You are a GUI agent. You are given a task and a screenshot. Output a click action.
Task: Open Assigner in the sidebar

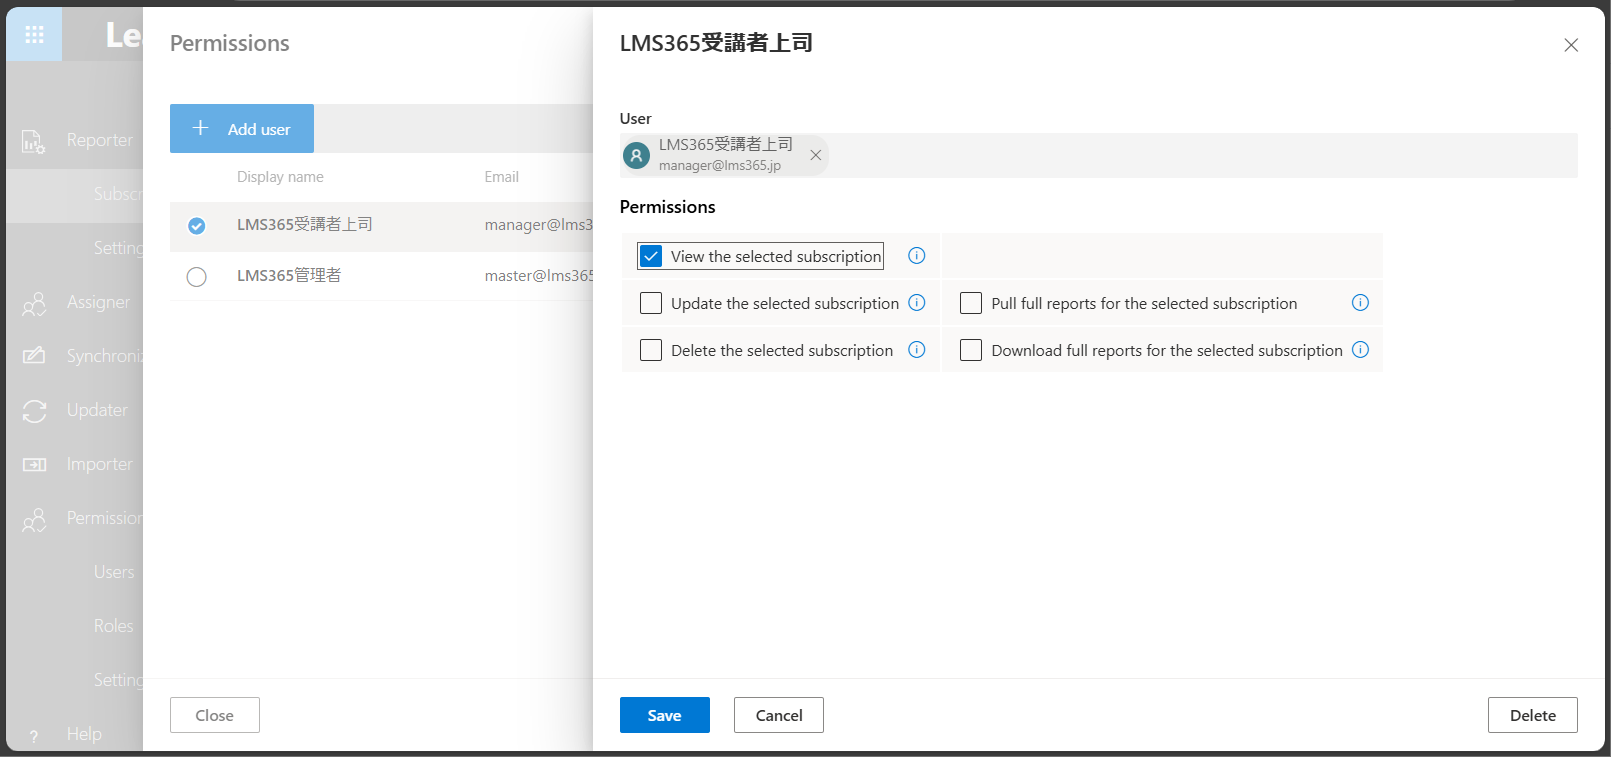(98, 302)
